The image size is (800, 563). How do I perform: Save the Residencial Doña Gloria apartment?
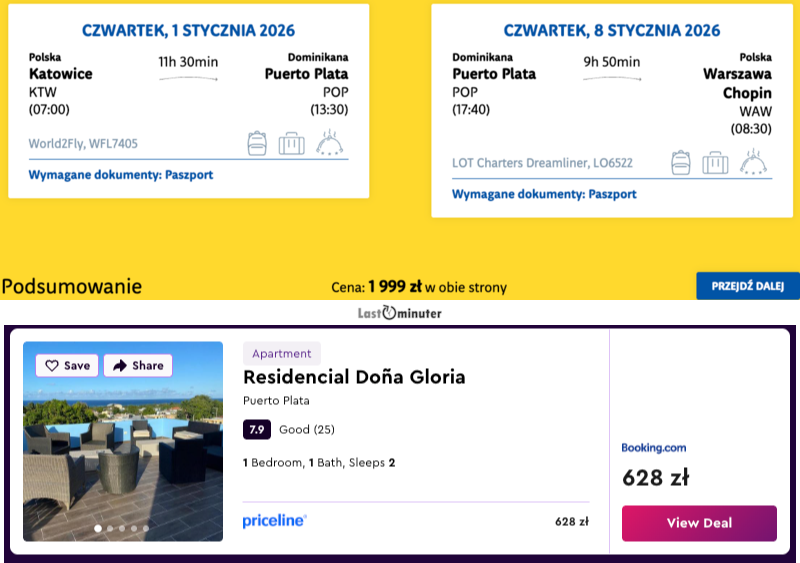(68, 366)
